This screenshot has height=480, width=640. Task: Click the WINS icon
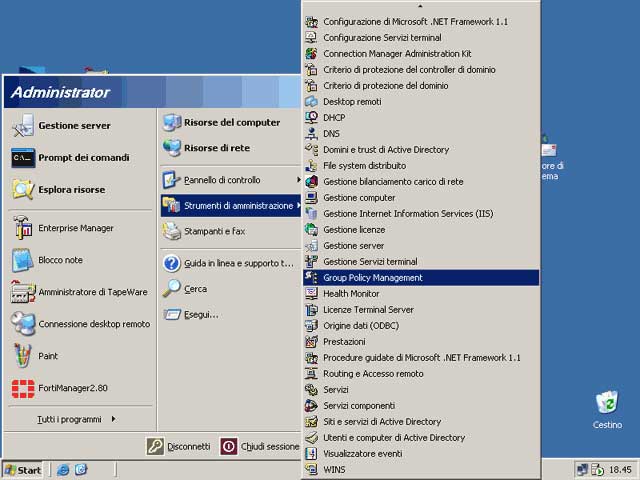[311, 469]
